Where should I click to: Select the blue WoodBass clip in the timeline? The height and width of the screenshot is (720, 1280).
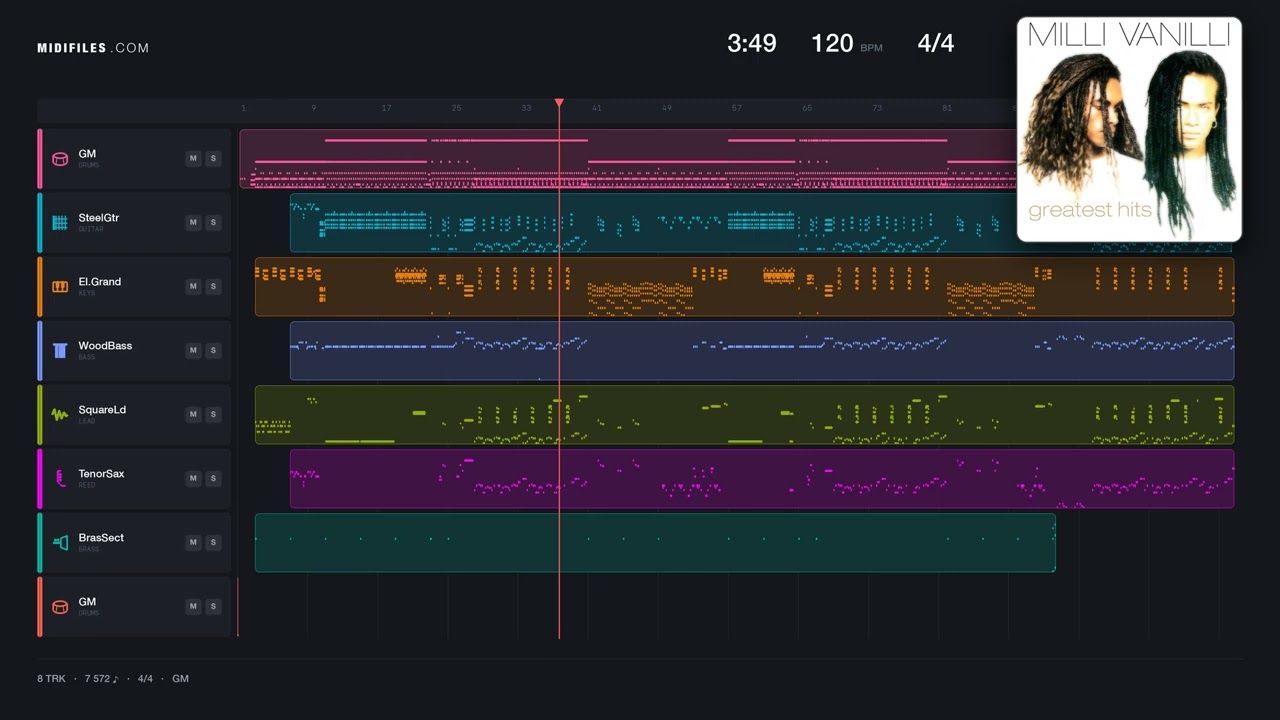tap(762, 351)
